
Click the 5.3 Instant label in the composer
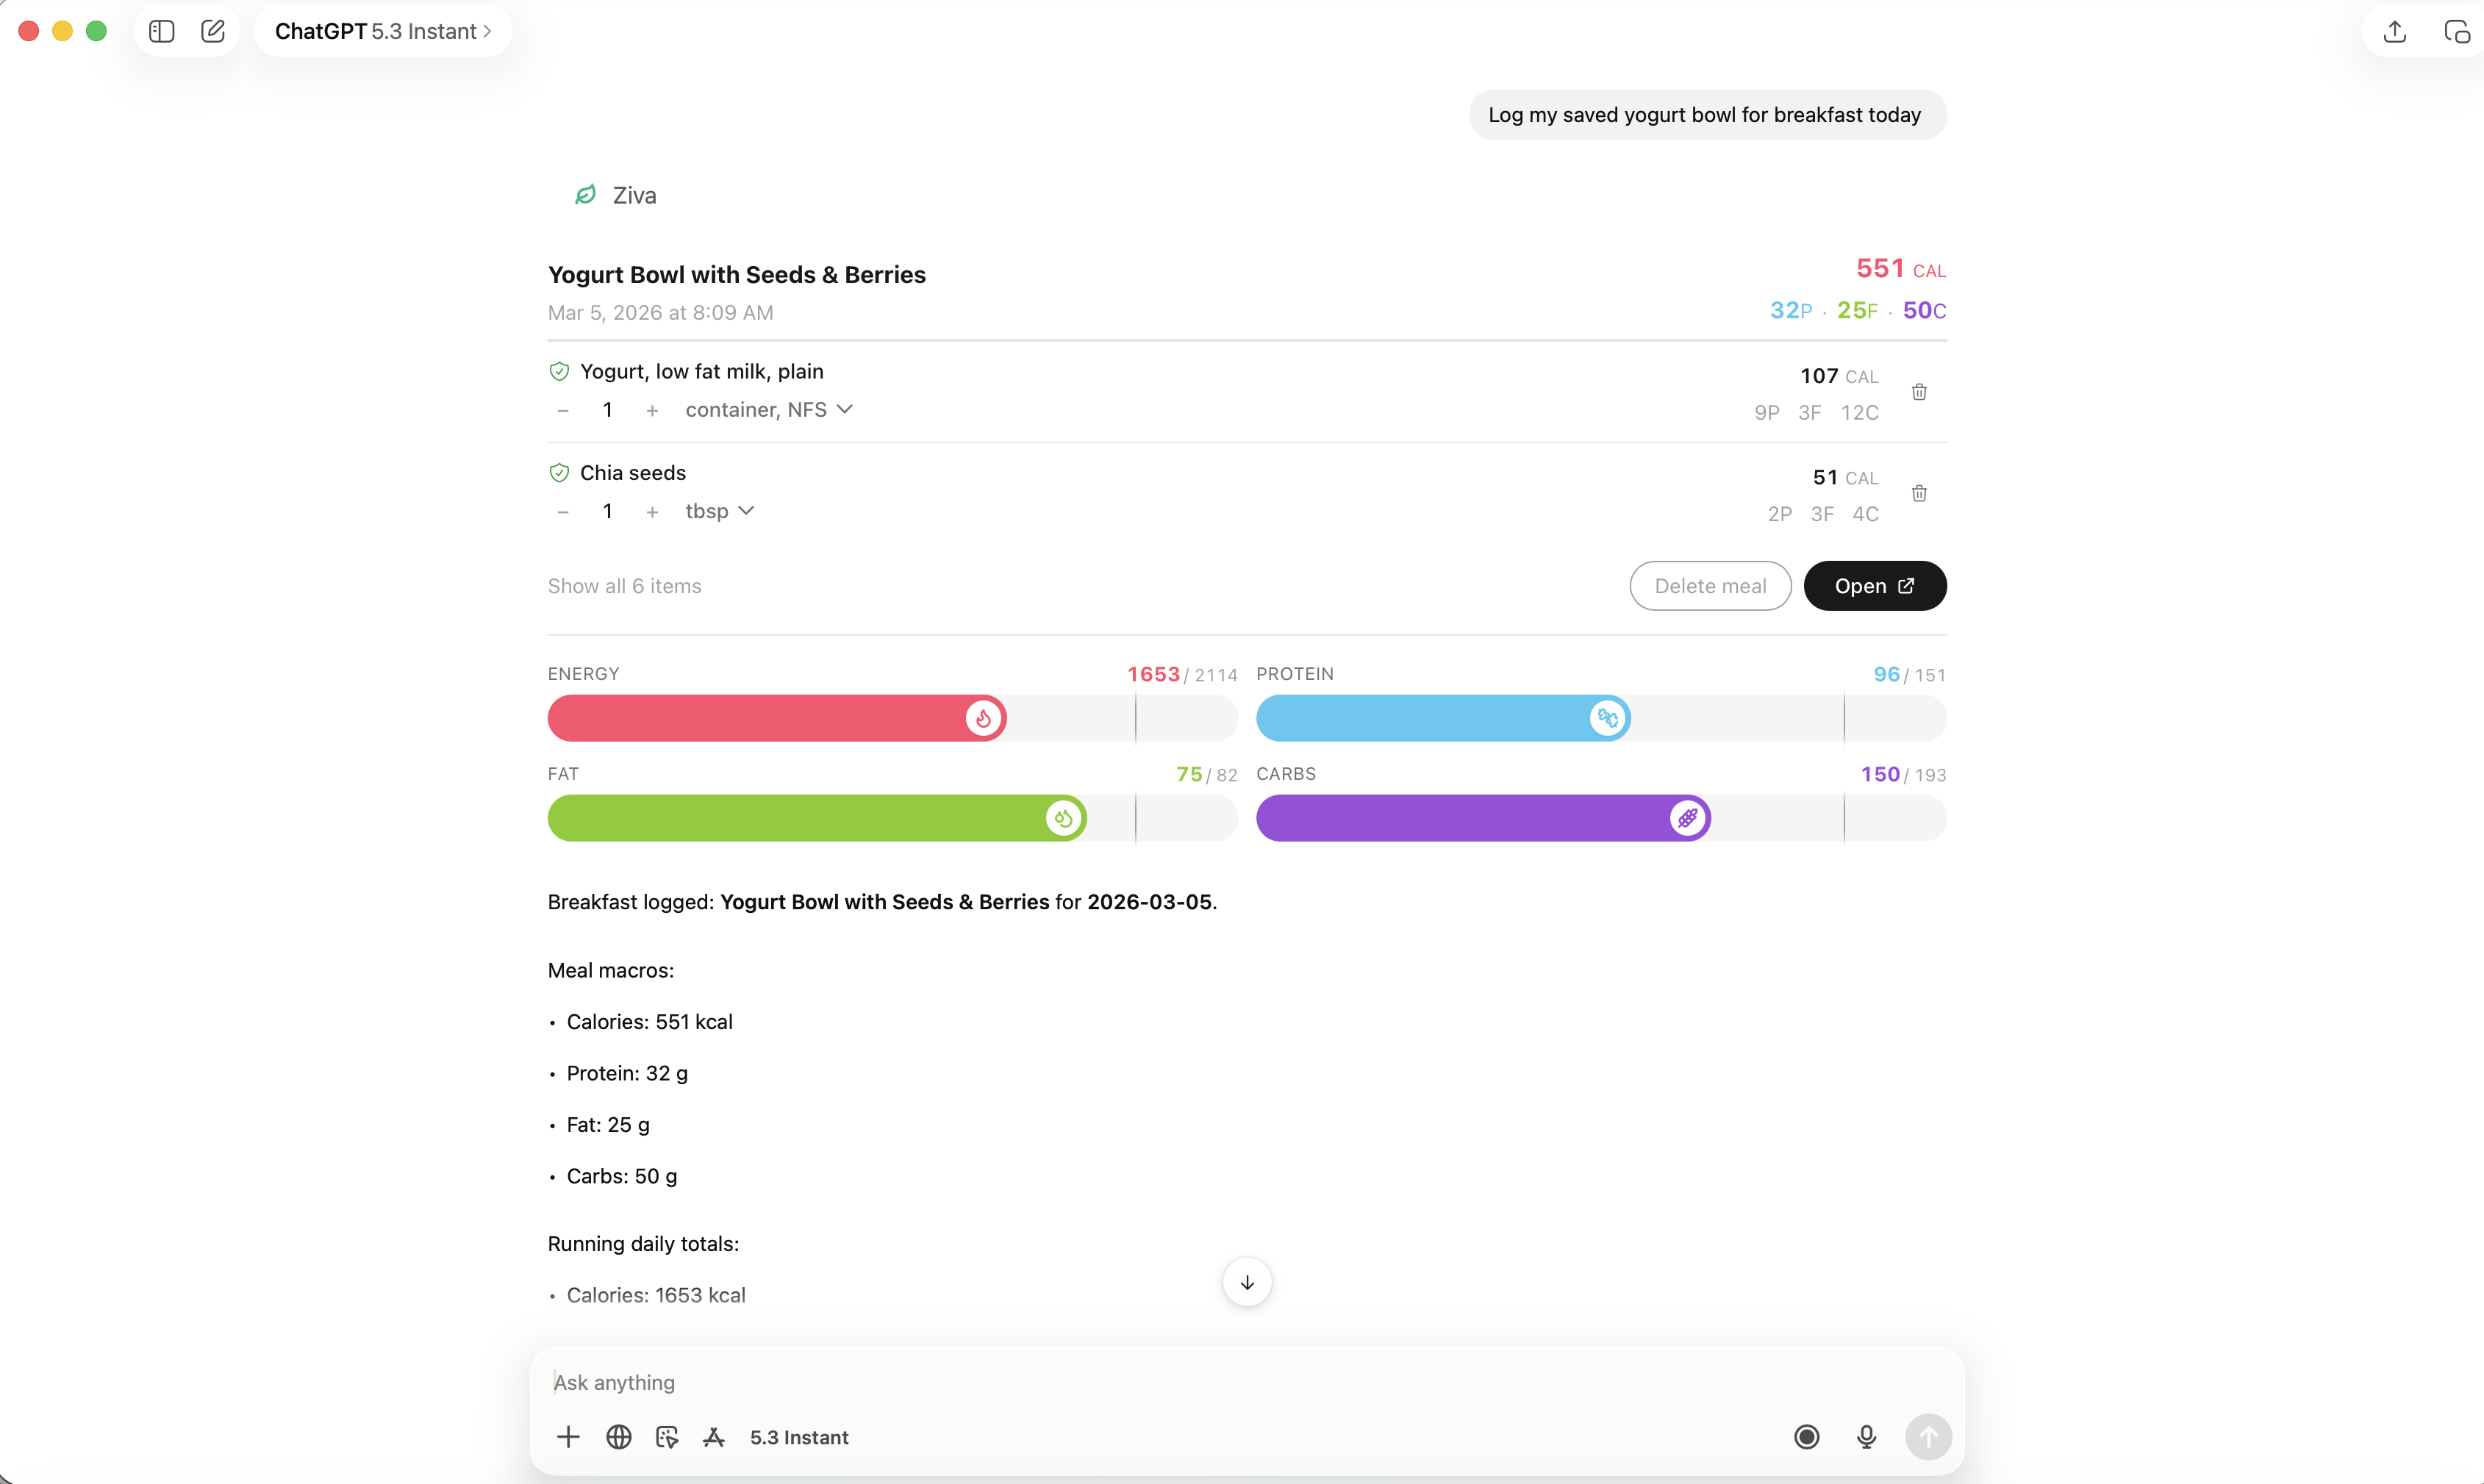coord(798,1437)
